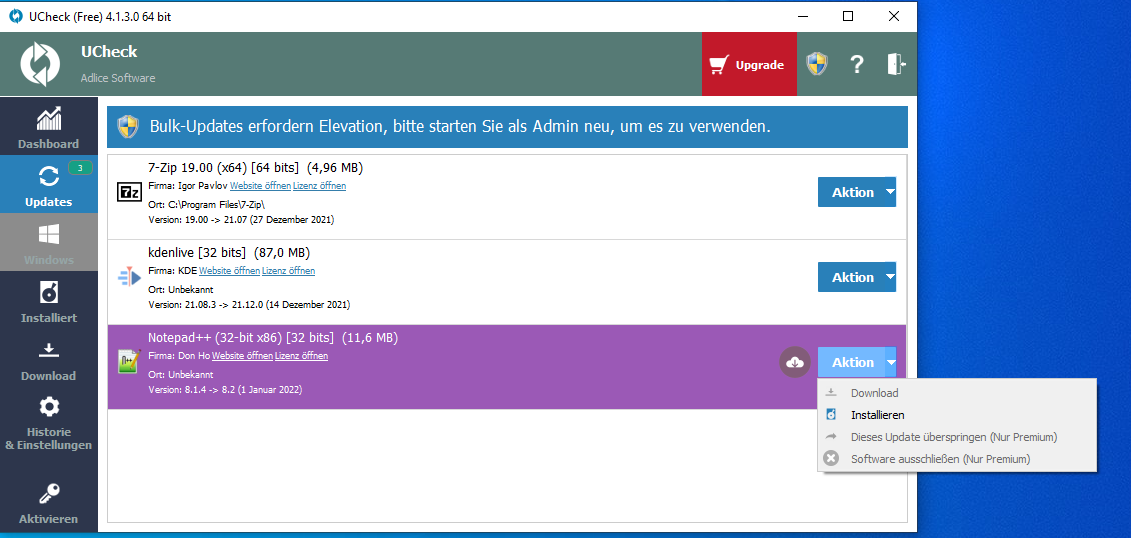
Task: Click the cloud download icon on Notepad++ row
Action: [x=795, y=362]
